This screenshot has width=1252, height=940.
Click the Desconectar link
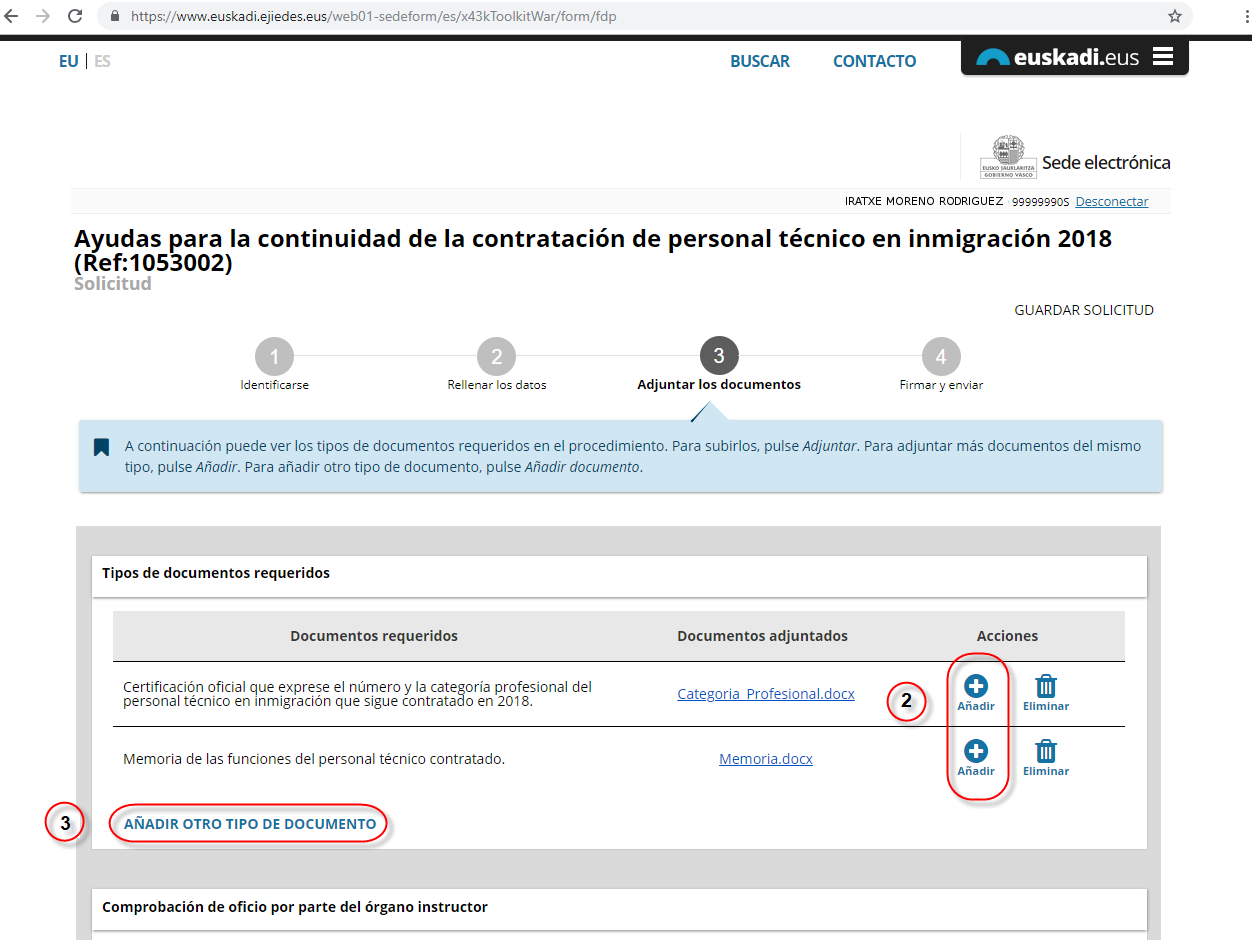coord(1111,202)
